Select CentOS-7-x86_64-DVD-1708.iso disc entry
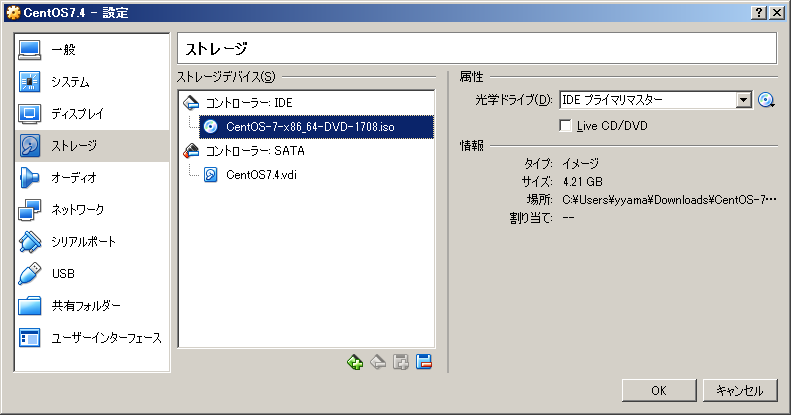The image size is (791, 415). click(x=316, y=127)
